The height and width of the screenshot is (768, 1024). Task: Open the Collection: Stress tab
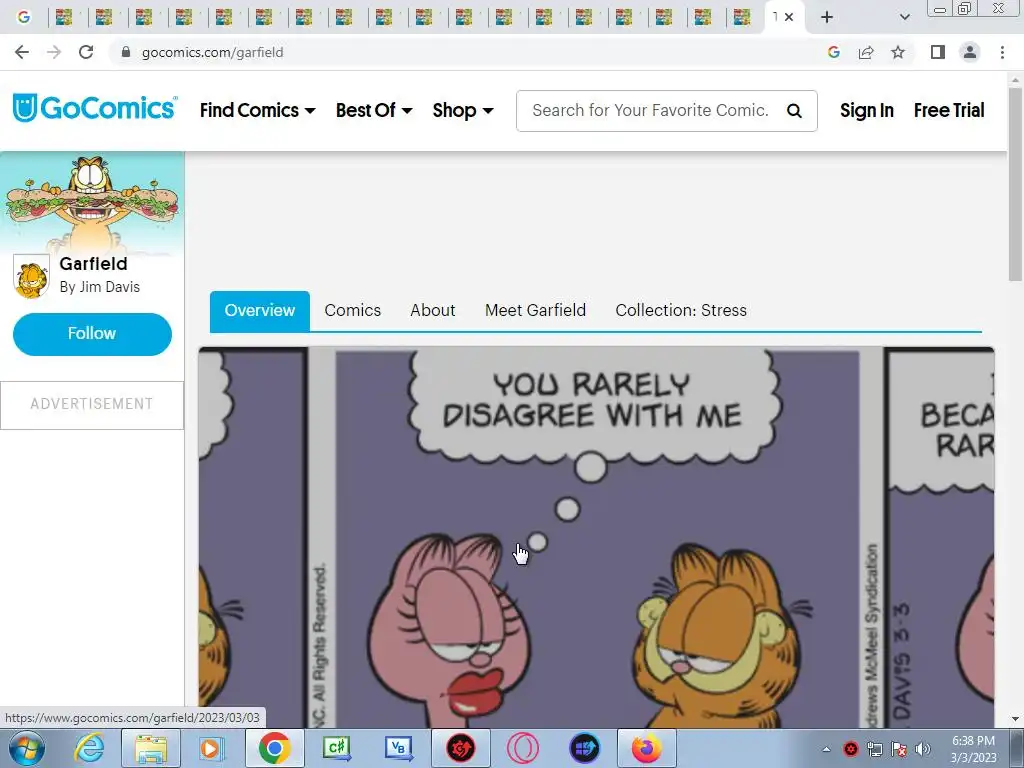680,310
